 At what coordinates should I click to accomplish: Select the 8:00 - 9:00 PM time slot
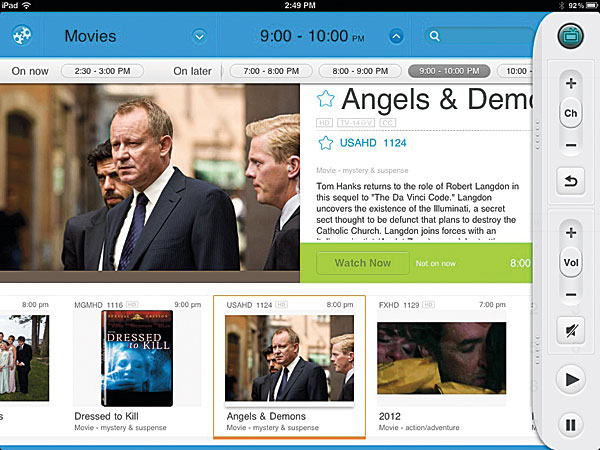click(360, 71)
